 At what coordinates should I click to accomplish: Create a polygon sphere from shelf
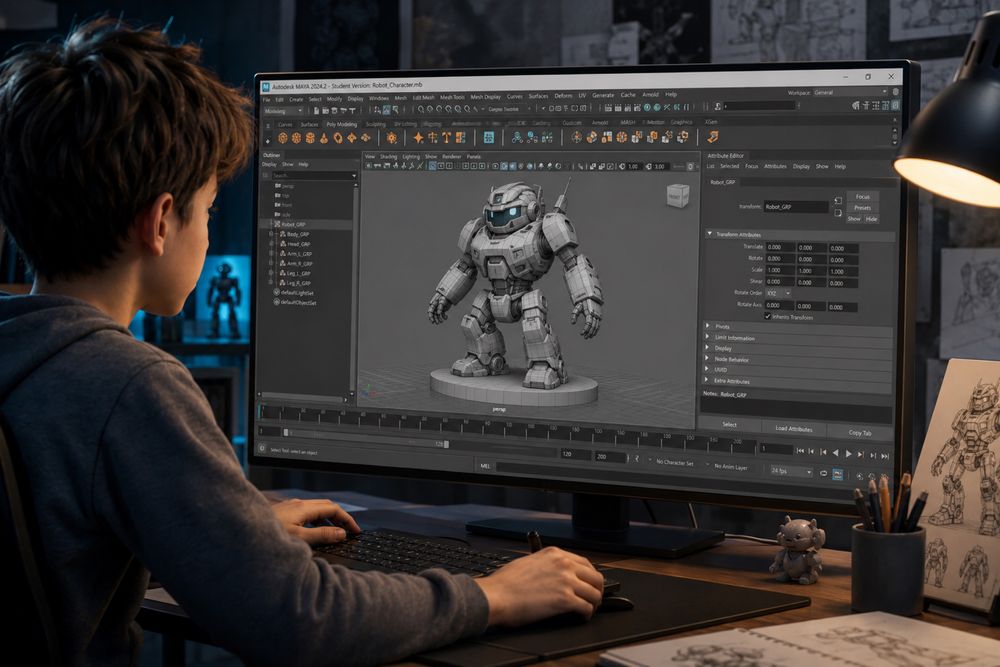(x=283, y=138)
